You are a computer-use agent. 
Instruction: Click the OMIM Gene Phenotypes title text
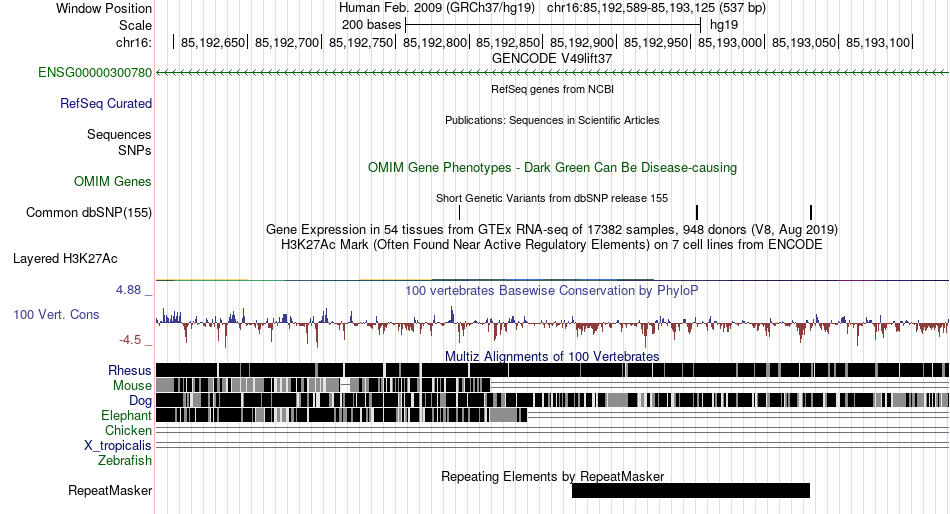[x=552, y=167]
